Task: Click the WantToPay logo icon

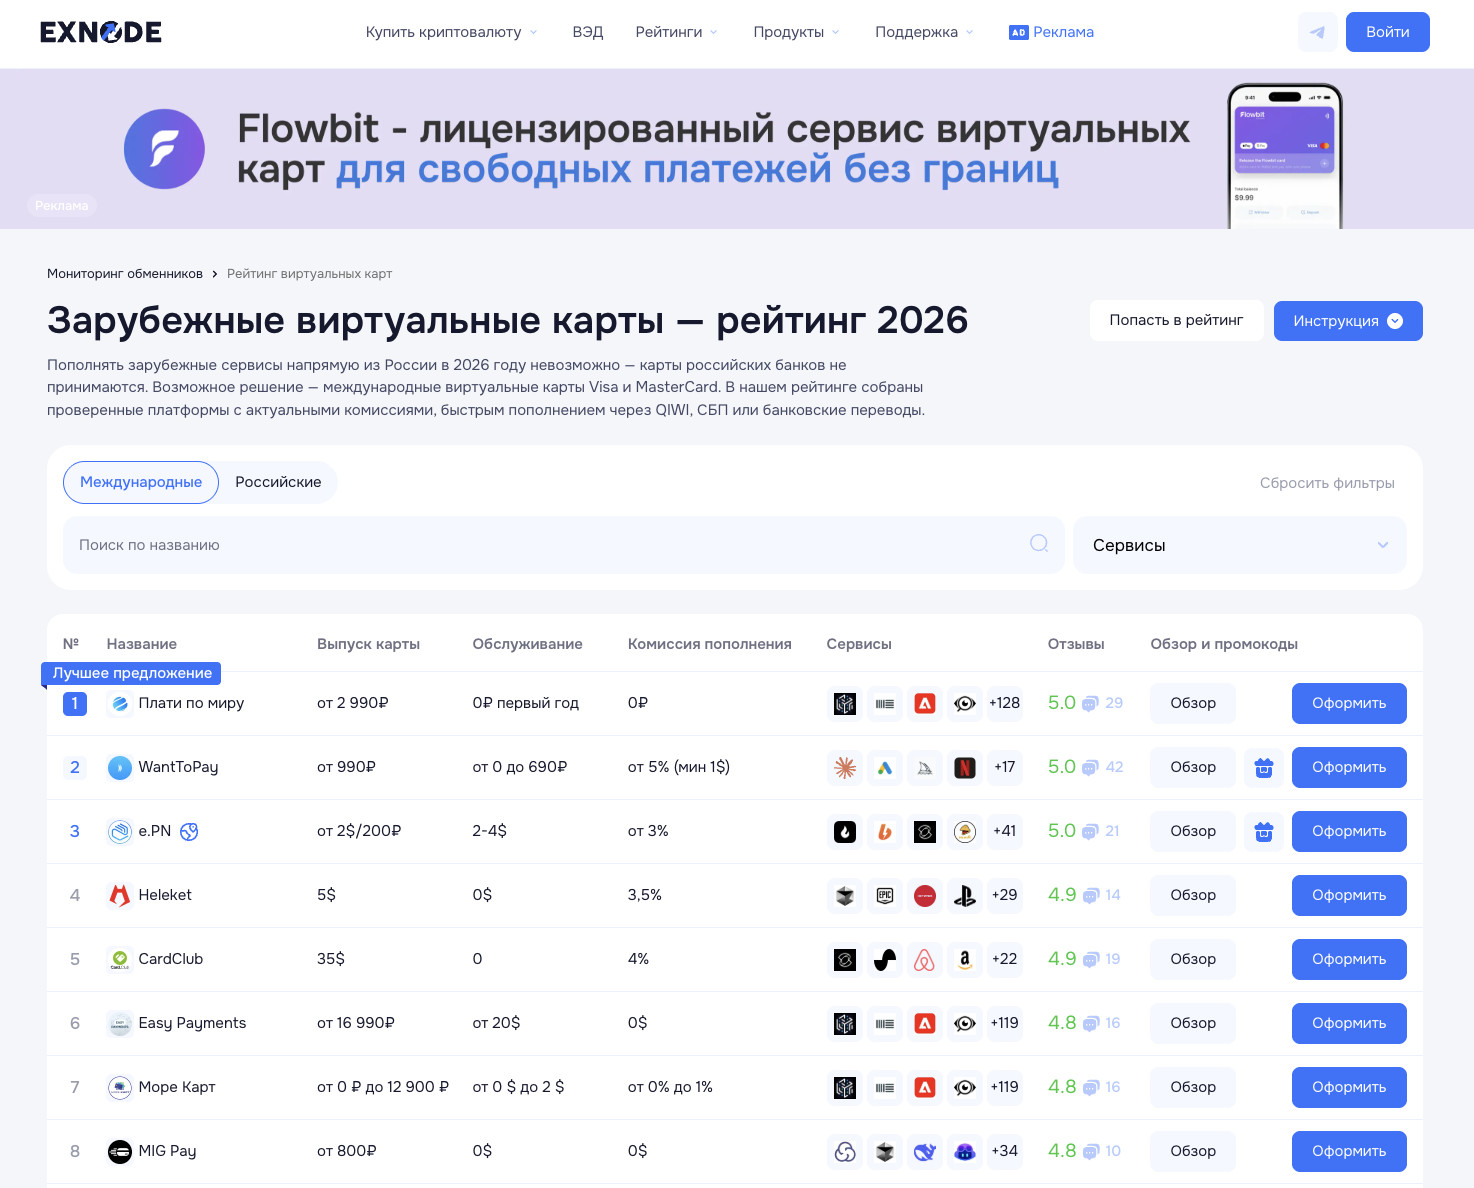Action: click(120, 767)
